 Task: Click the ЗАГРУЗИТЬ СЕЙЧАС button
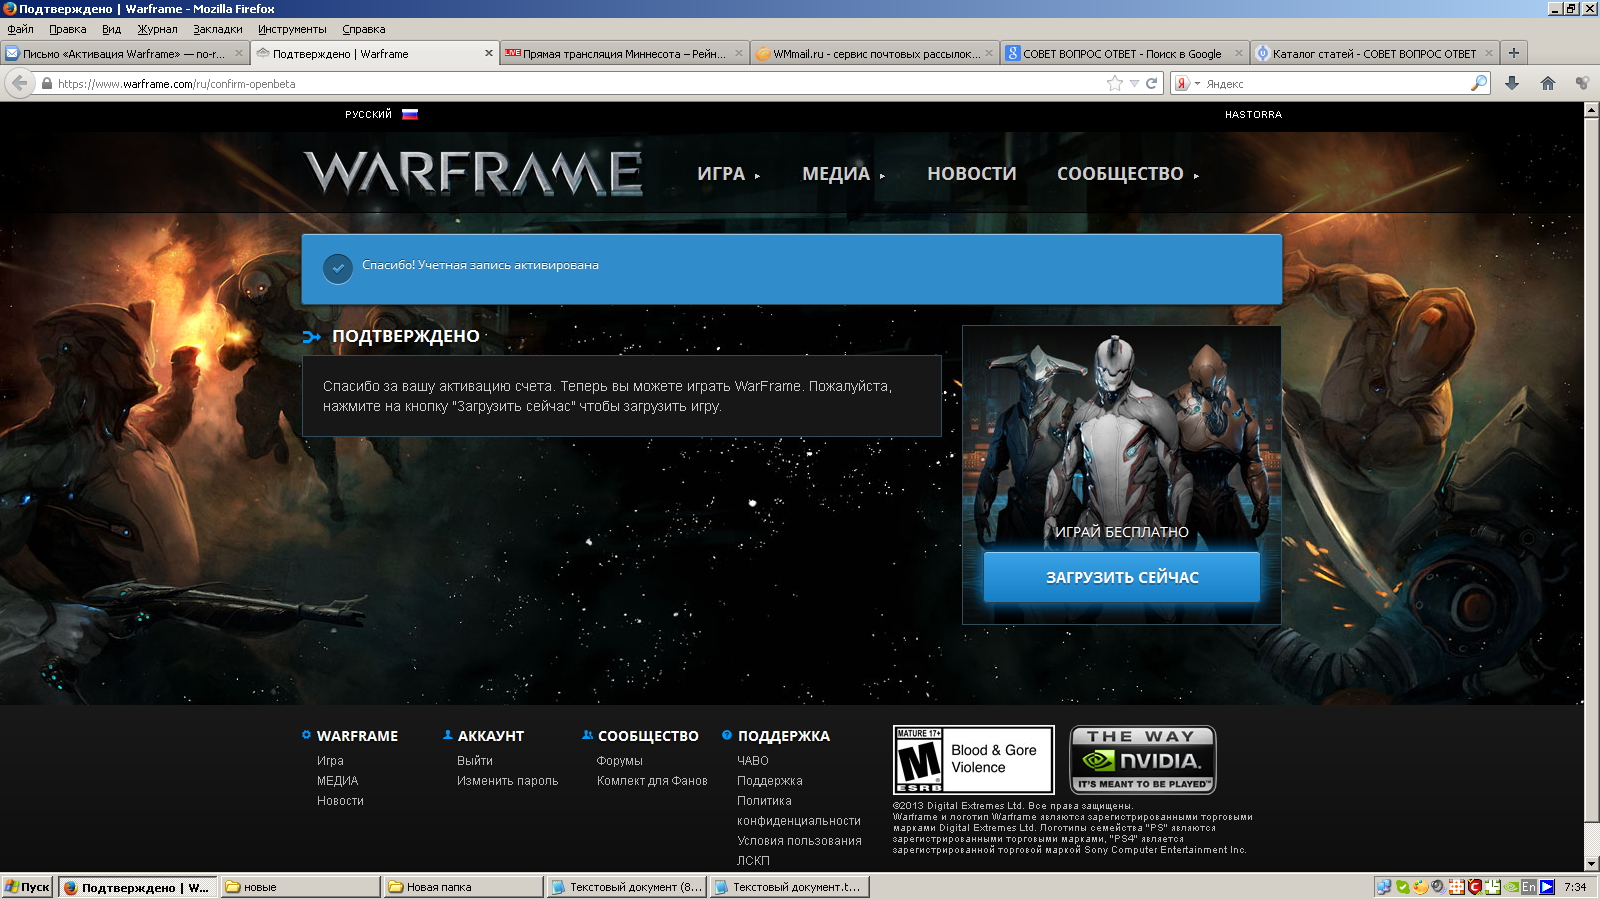point(1122,577)
